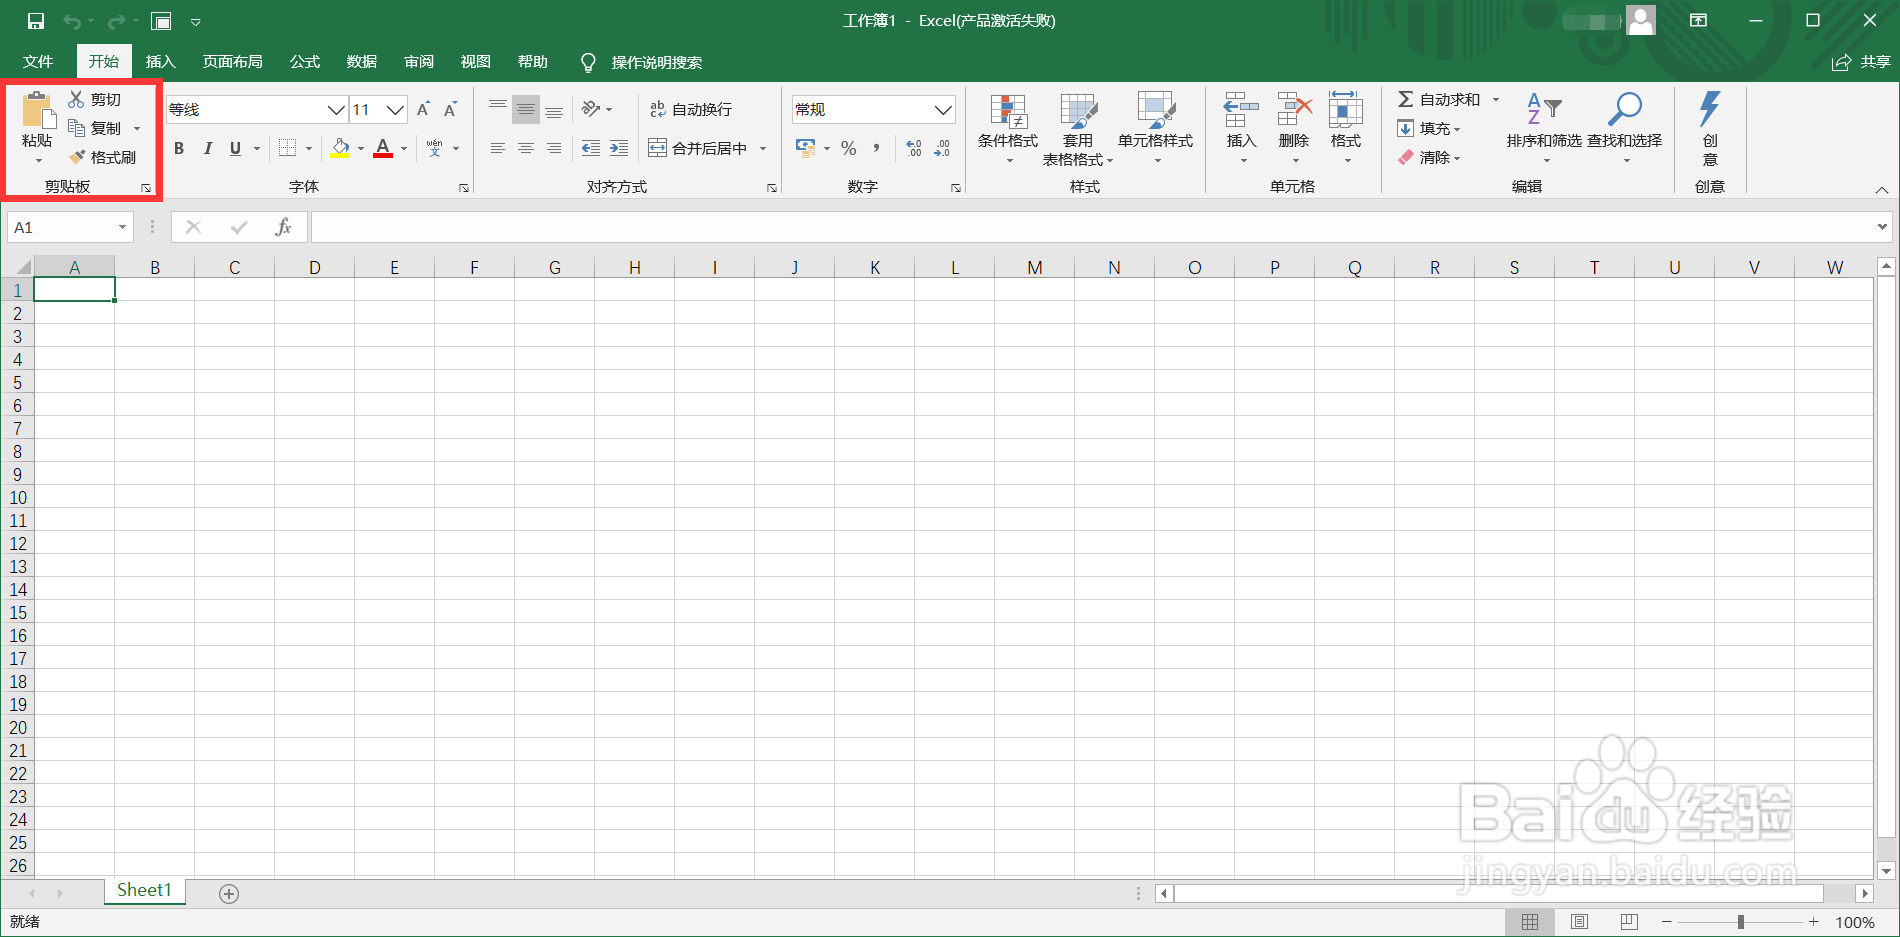Image resolution: width=1900 pixels, height=937 pixels.
Task: Click the Ideas (创意) lightning icon
Action: tap(1710, 109)
